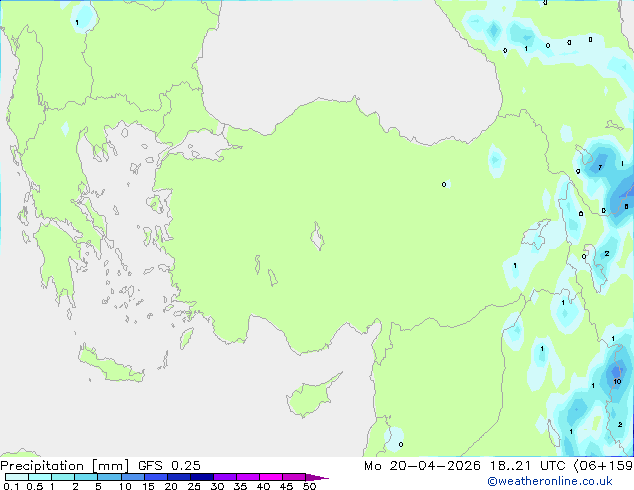Pick the 40–45 mm magenta legend swatch
Viewport: 634px width, 490px height.
coord(271,477)
